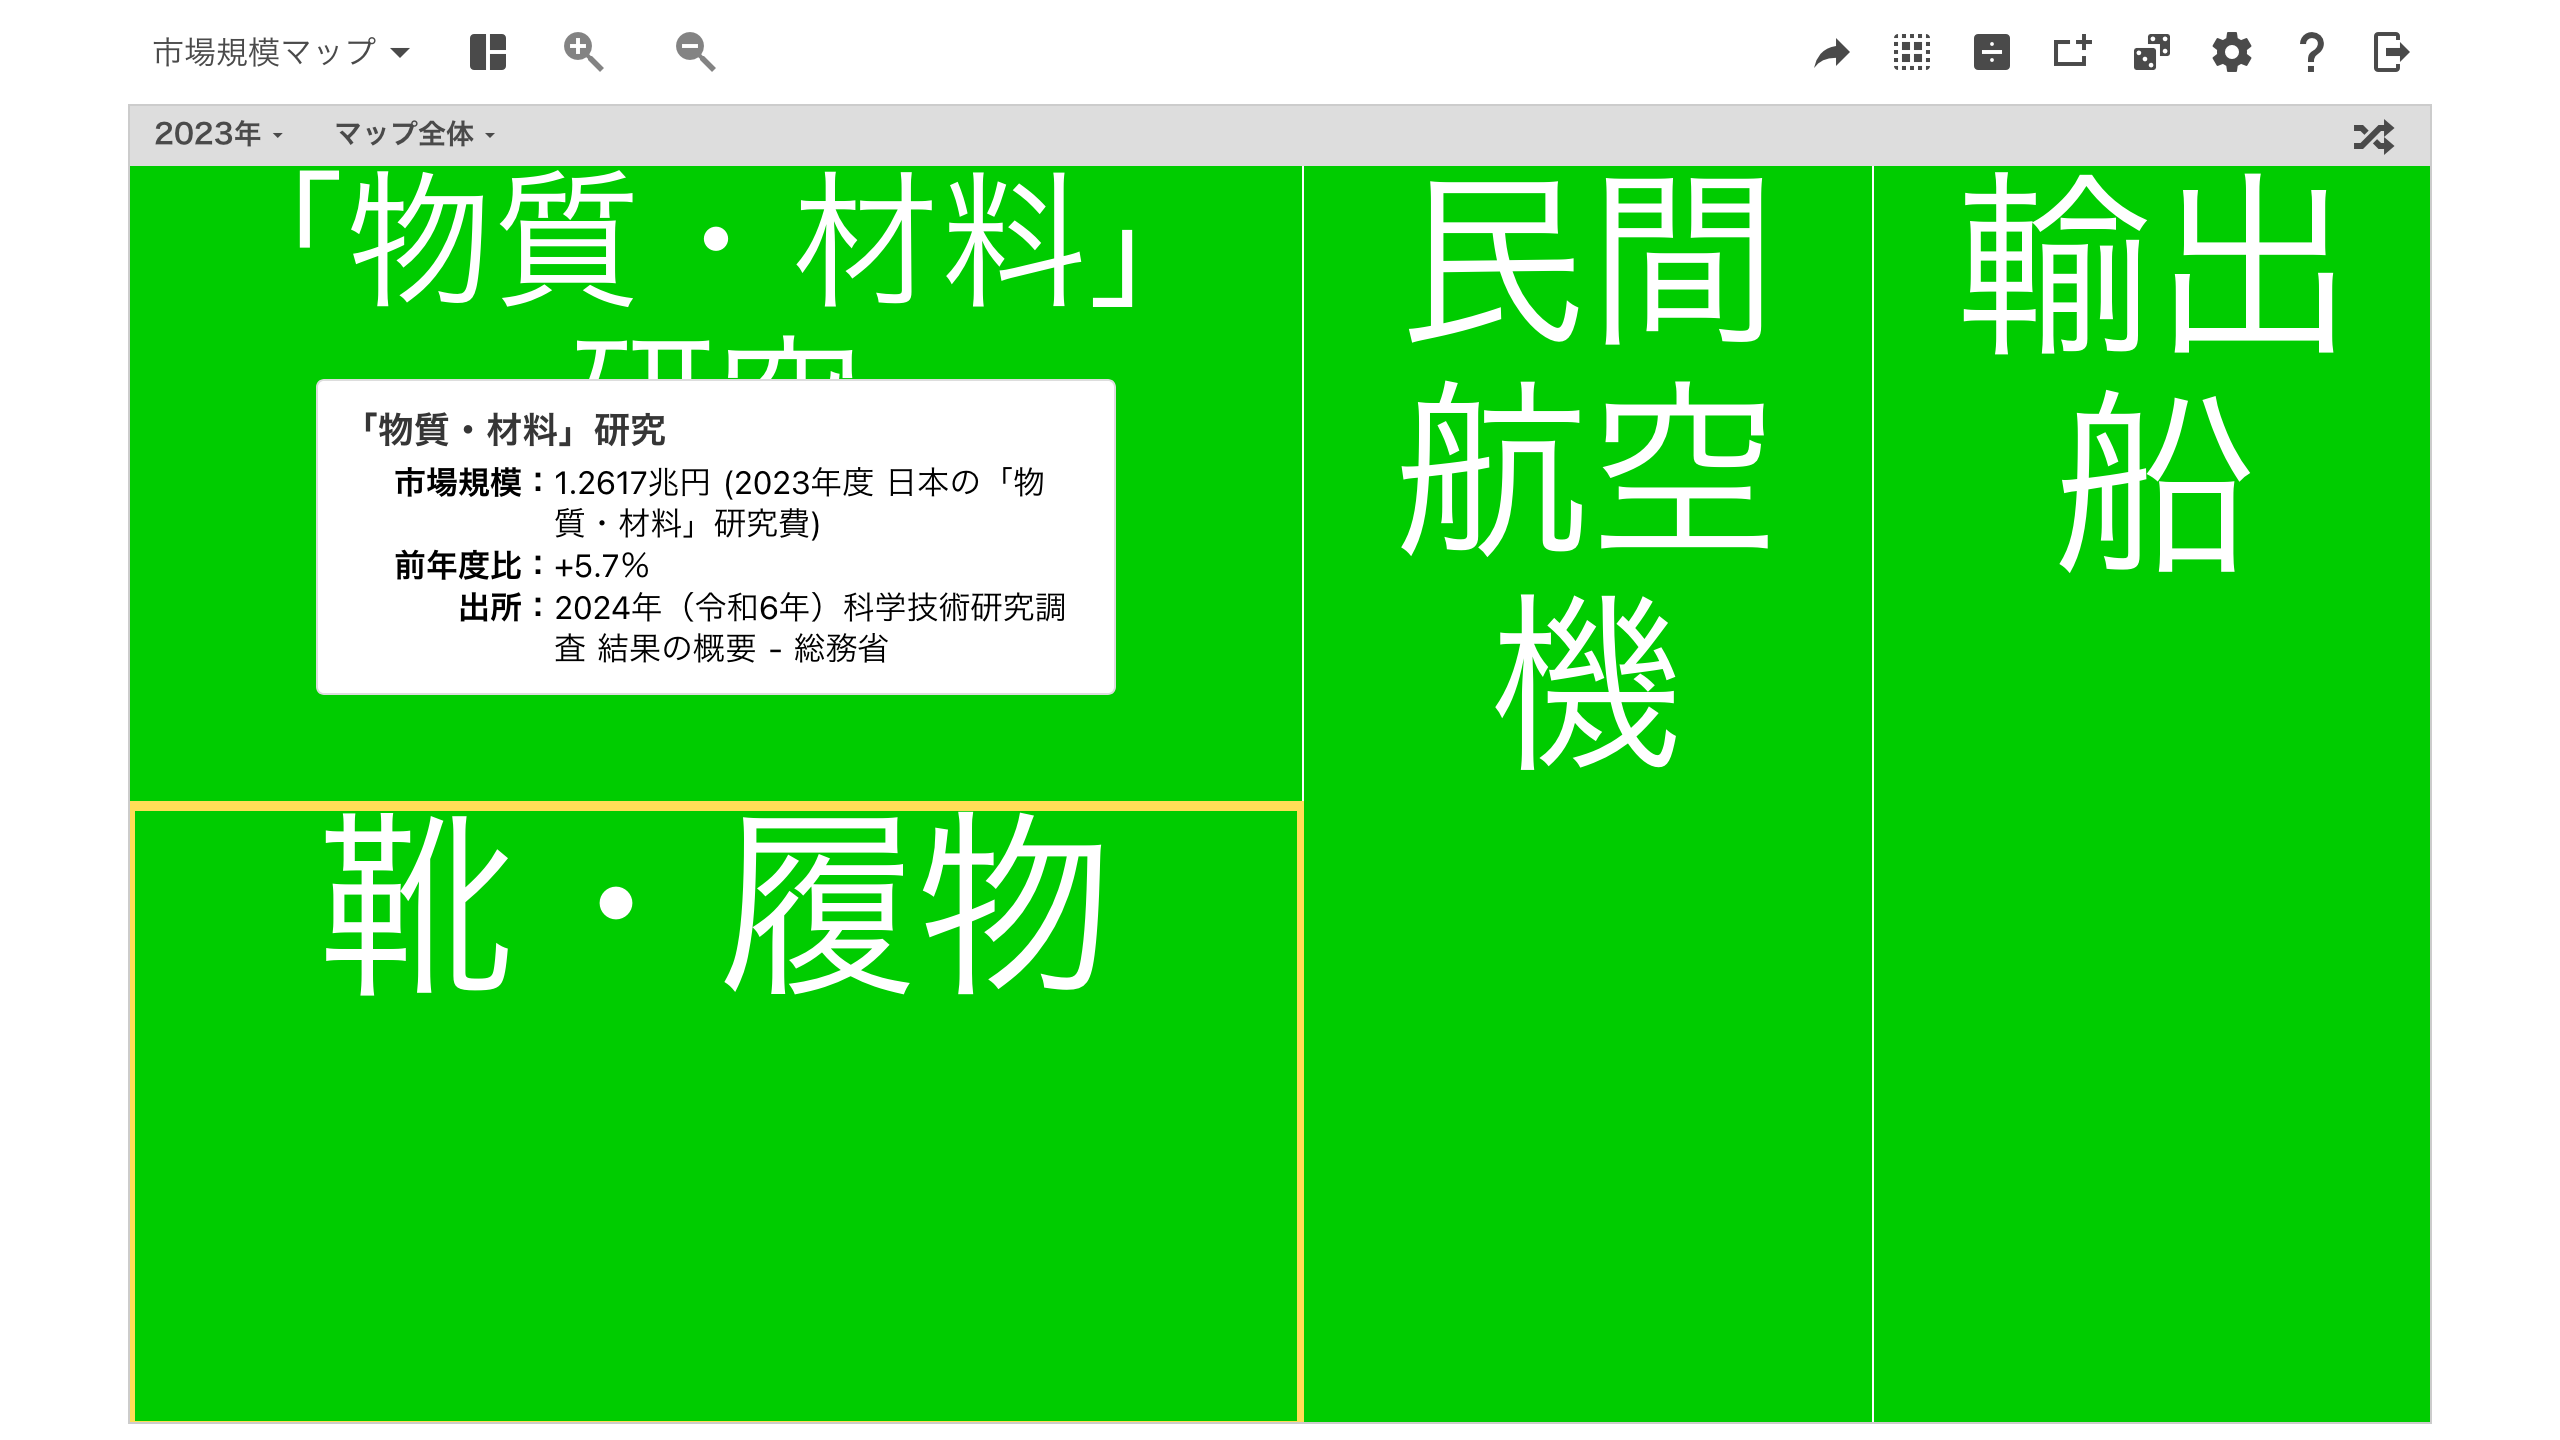This screenshot has width=2560, height=1440.
Task: Zoom in with the magnifier plus icon
Action: point(583,52)
